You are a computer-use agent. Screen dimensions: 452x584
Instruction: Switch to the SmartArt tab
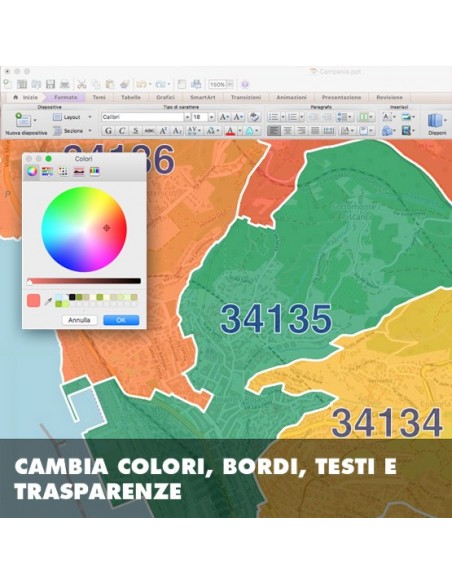pyautogui.click(x=203, y=97)
